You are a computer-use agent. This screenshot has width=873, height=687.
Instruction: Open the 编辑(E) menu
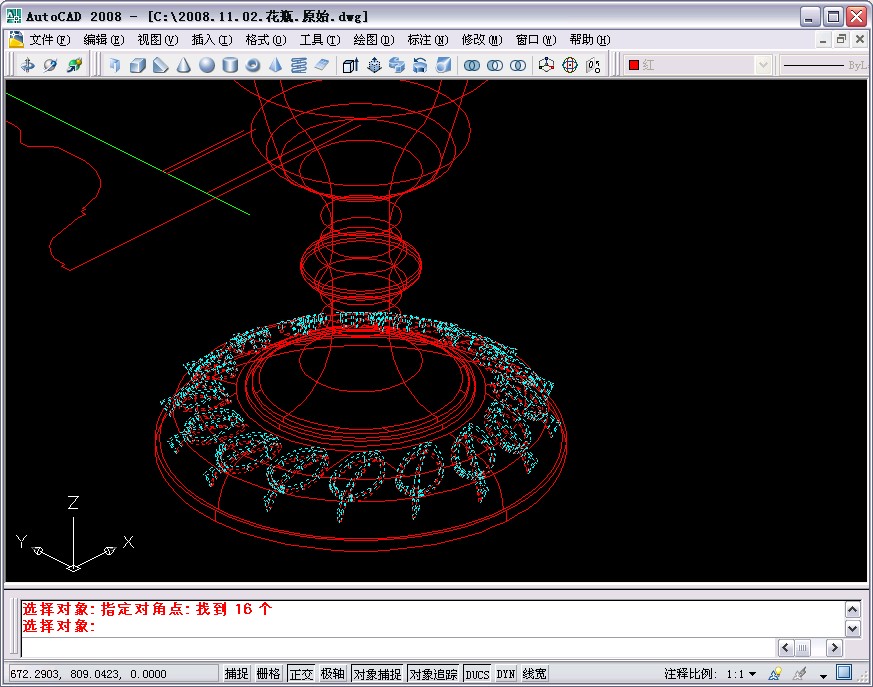[x=104, y=40]
